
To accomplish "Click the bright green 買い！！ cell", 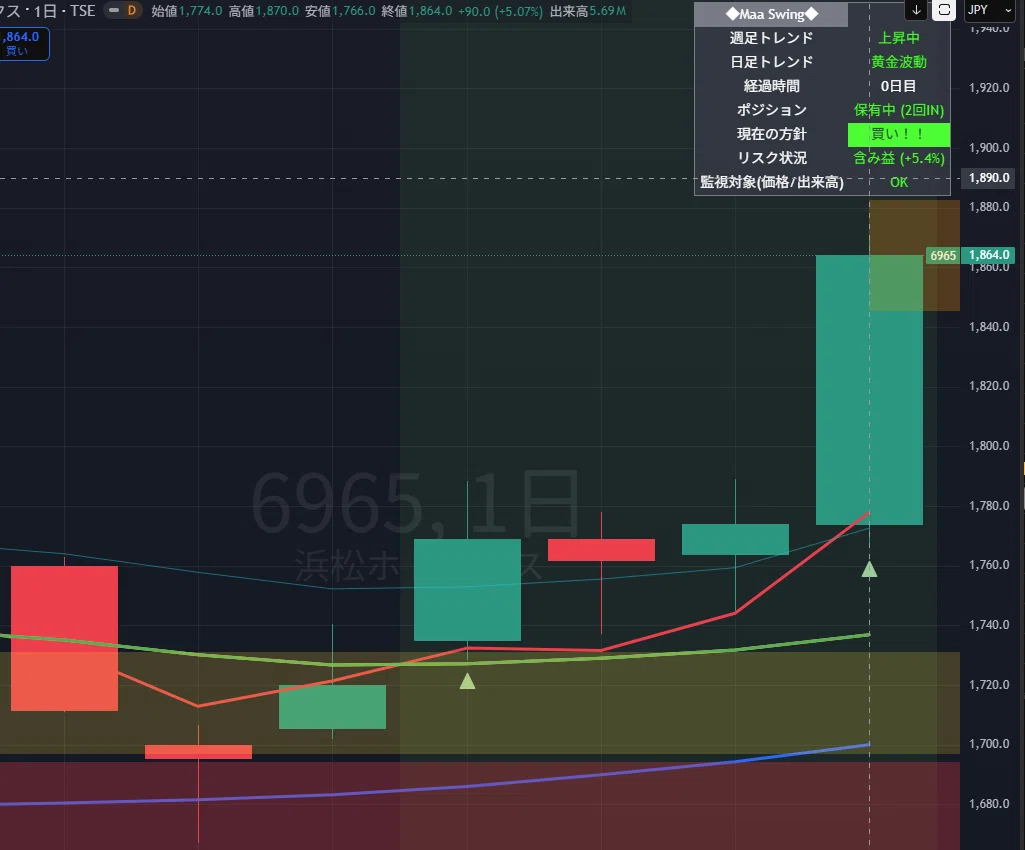I will (x=899, y=135).
